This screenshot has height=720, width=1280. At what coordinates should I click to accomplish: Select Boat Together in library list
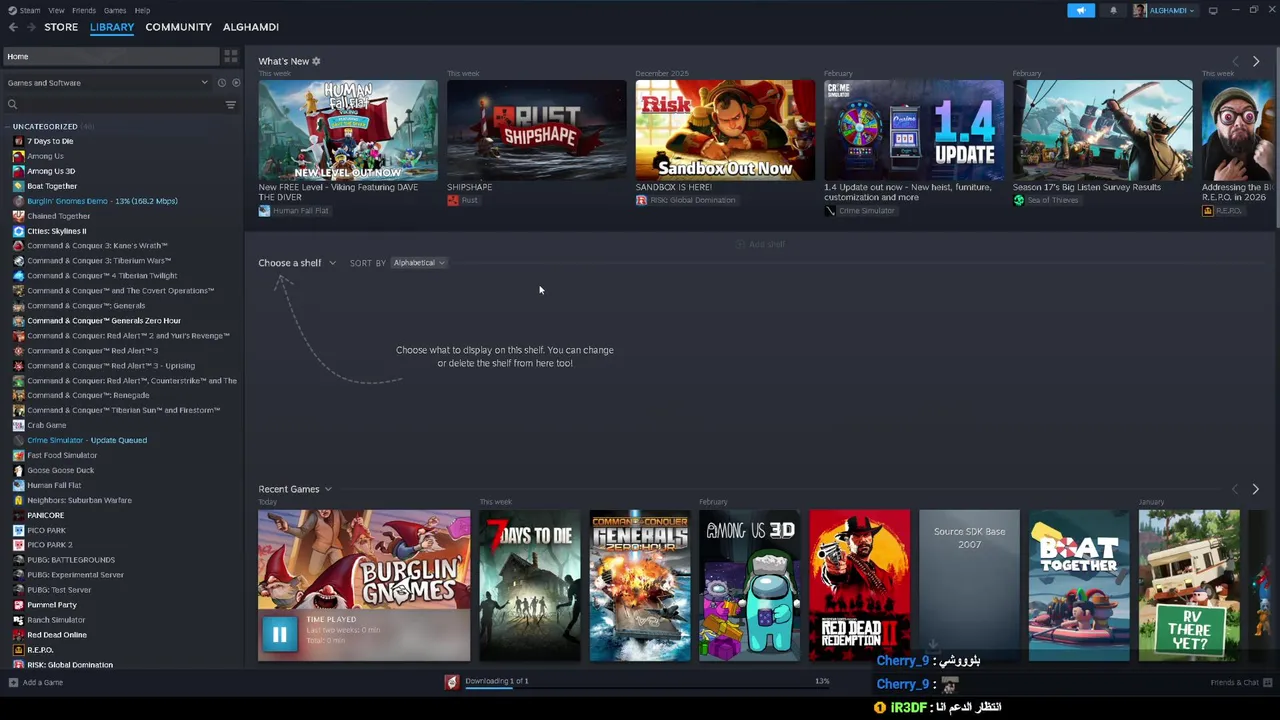click(x=52, y=186)
